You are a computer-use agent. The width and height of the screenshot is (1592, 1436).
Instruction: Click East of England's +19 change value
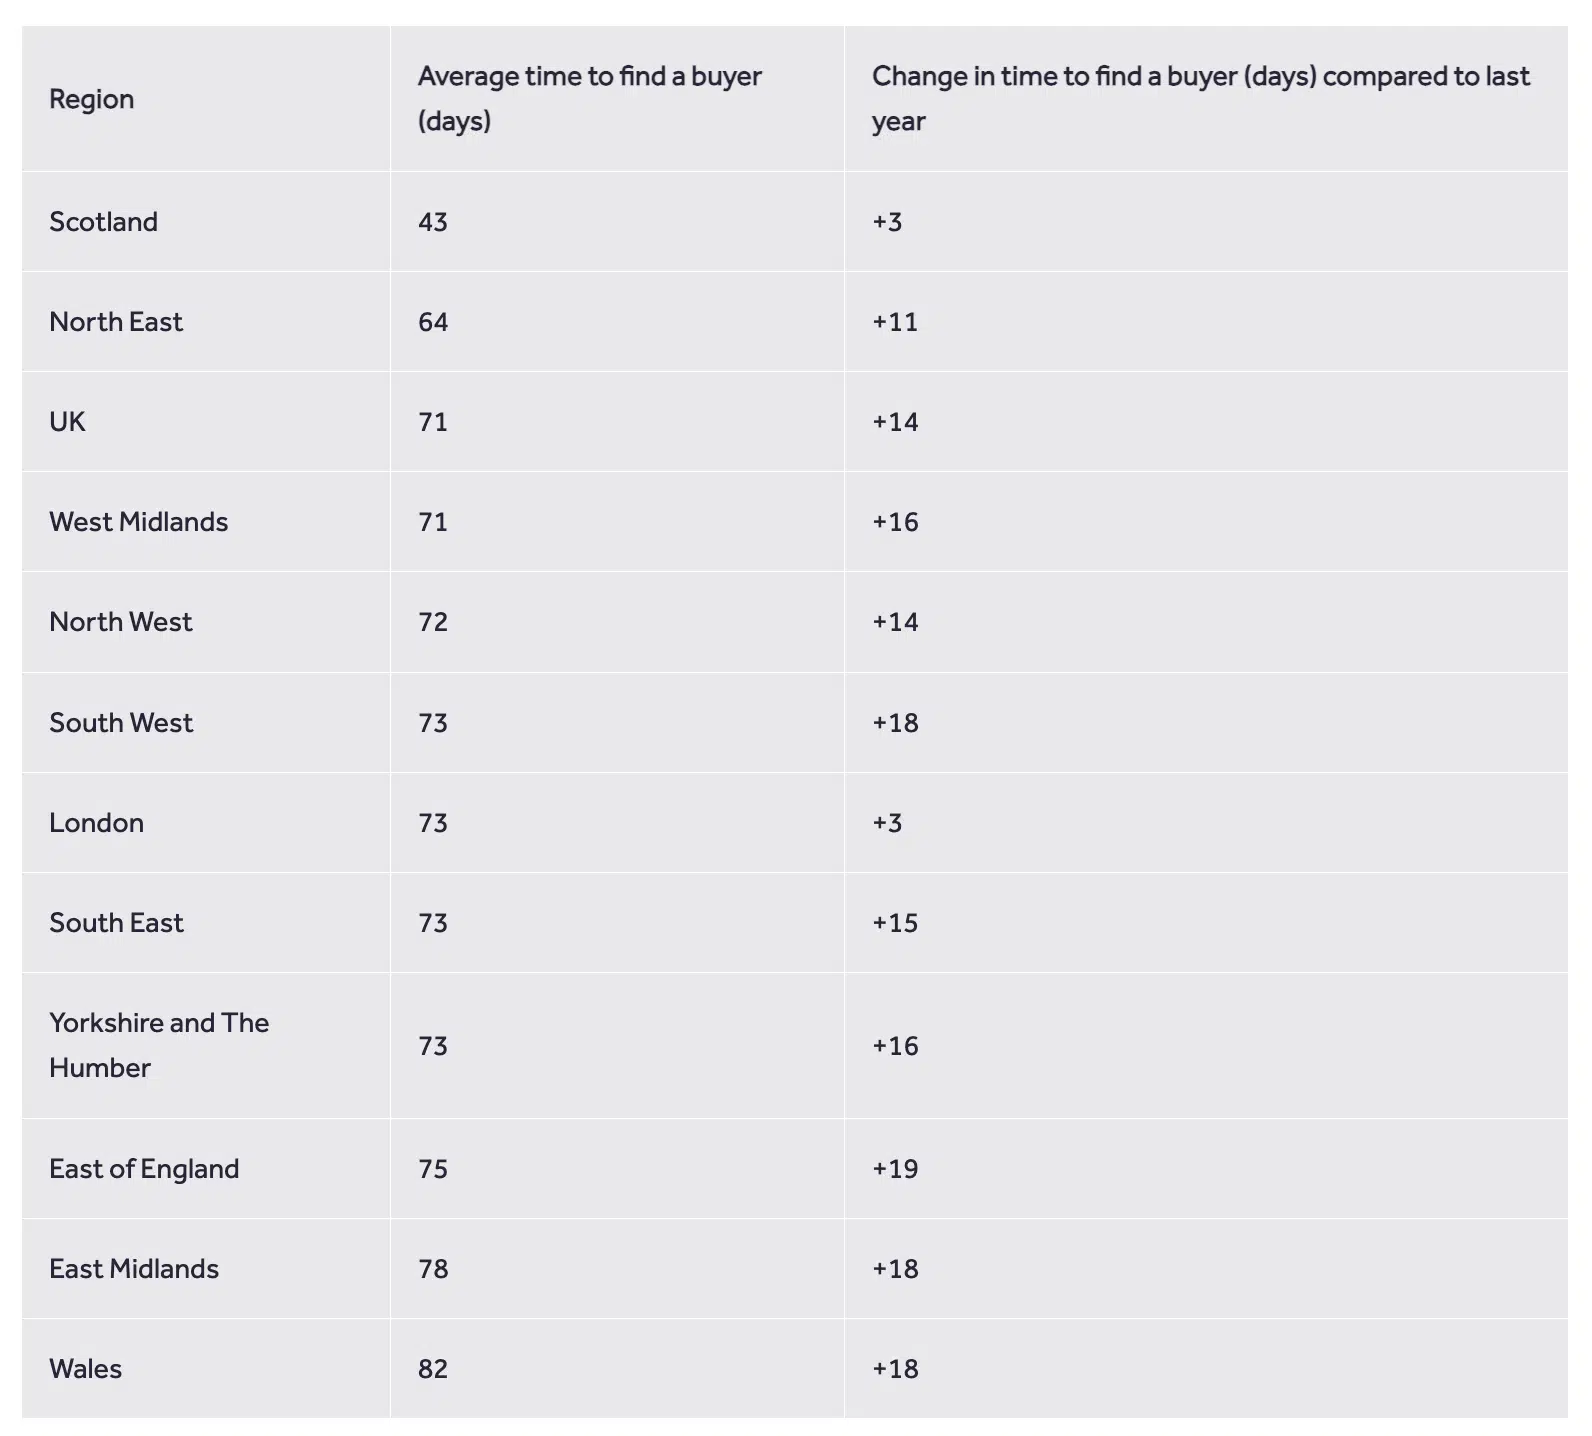point(895,1168)
